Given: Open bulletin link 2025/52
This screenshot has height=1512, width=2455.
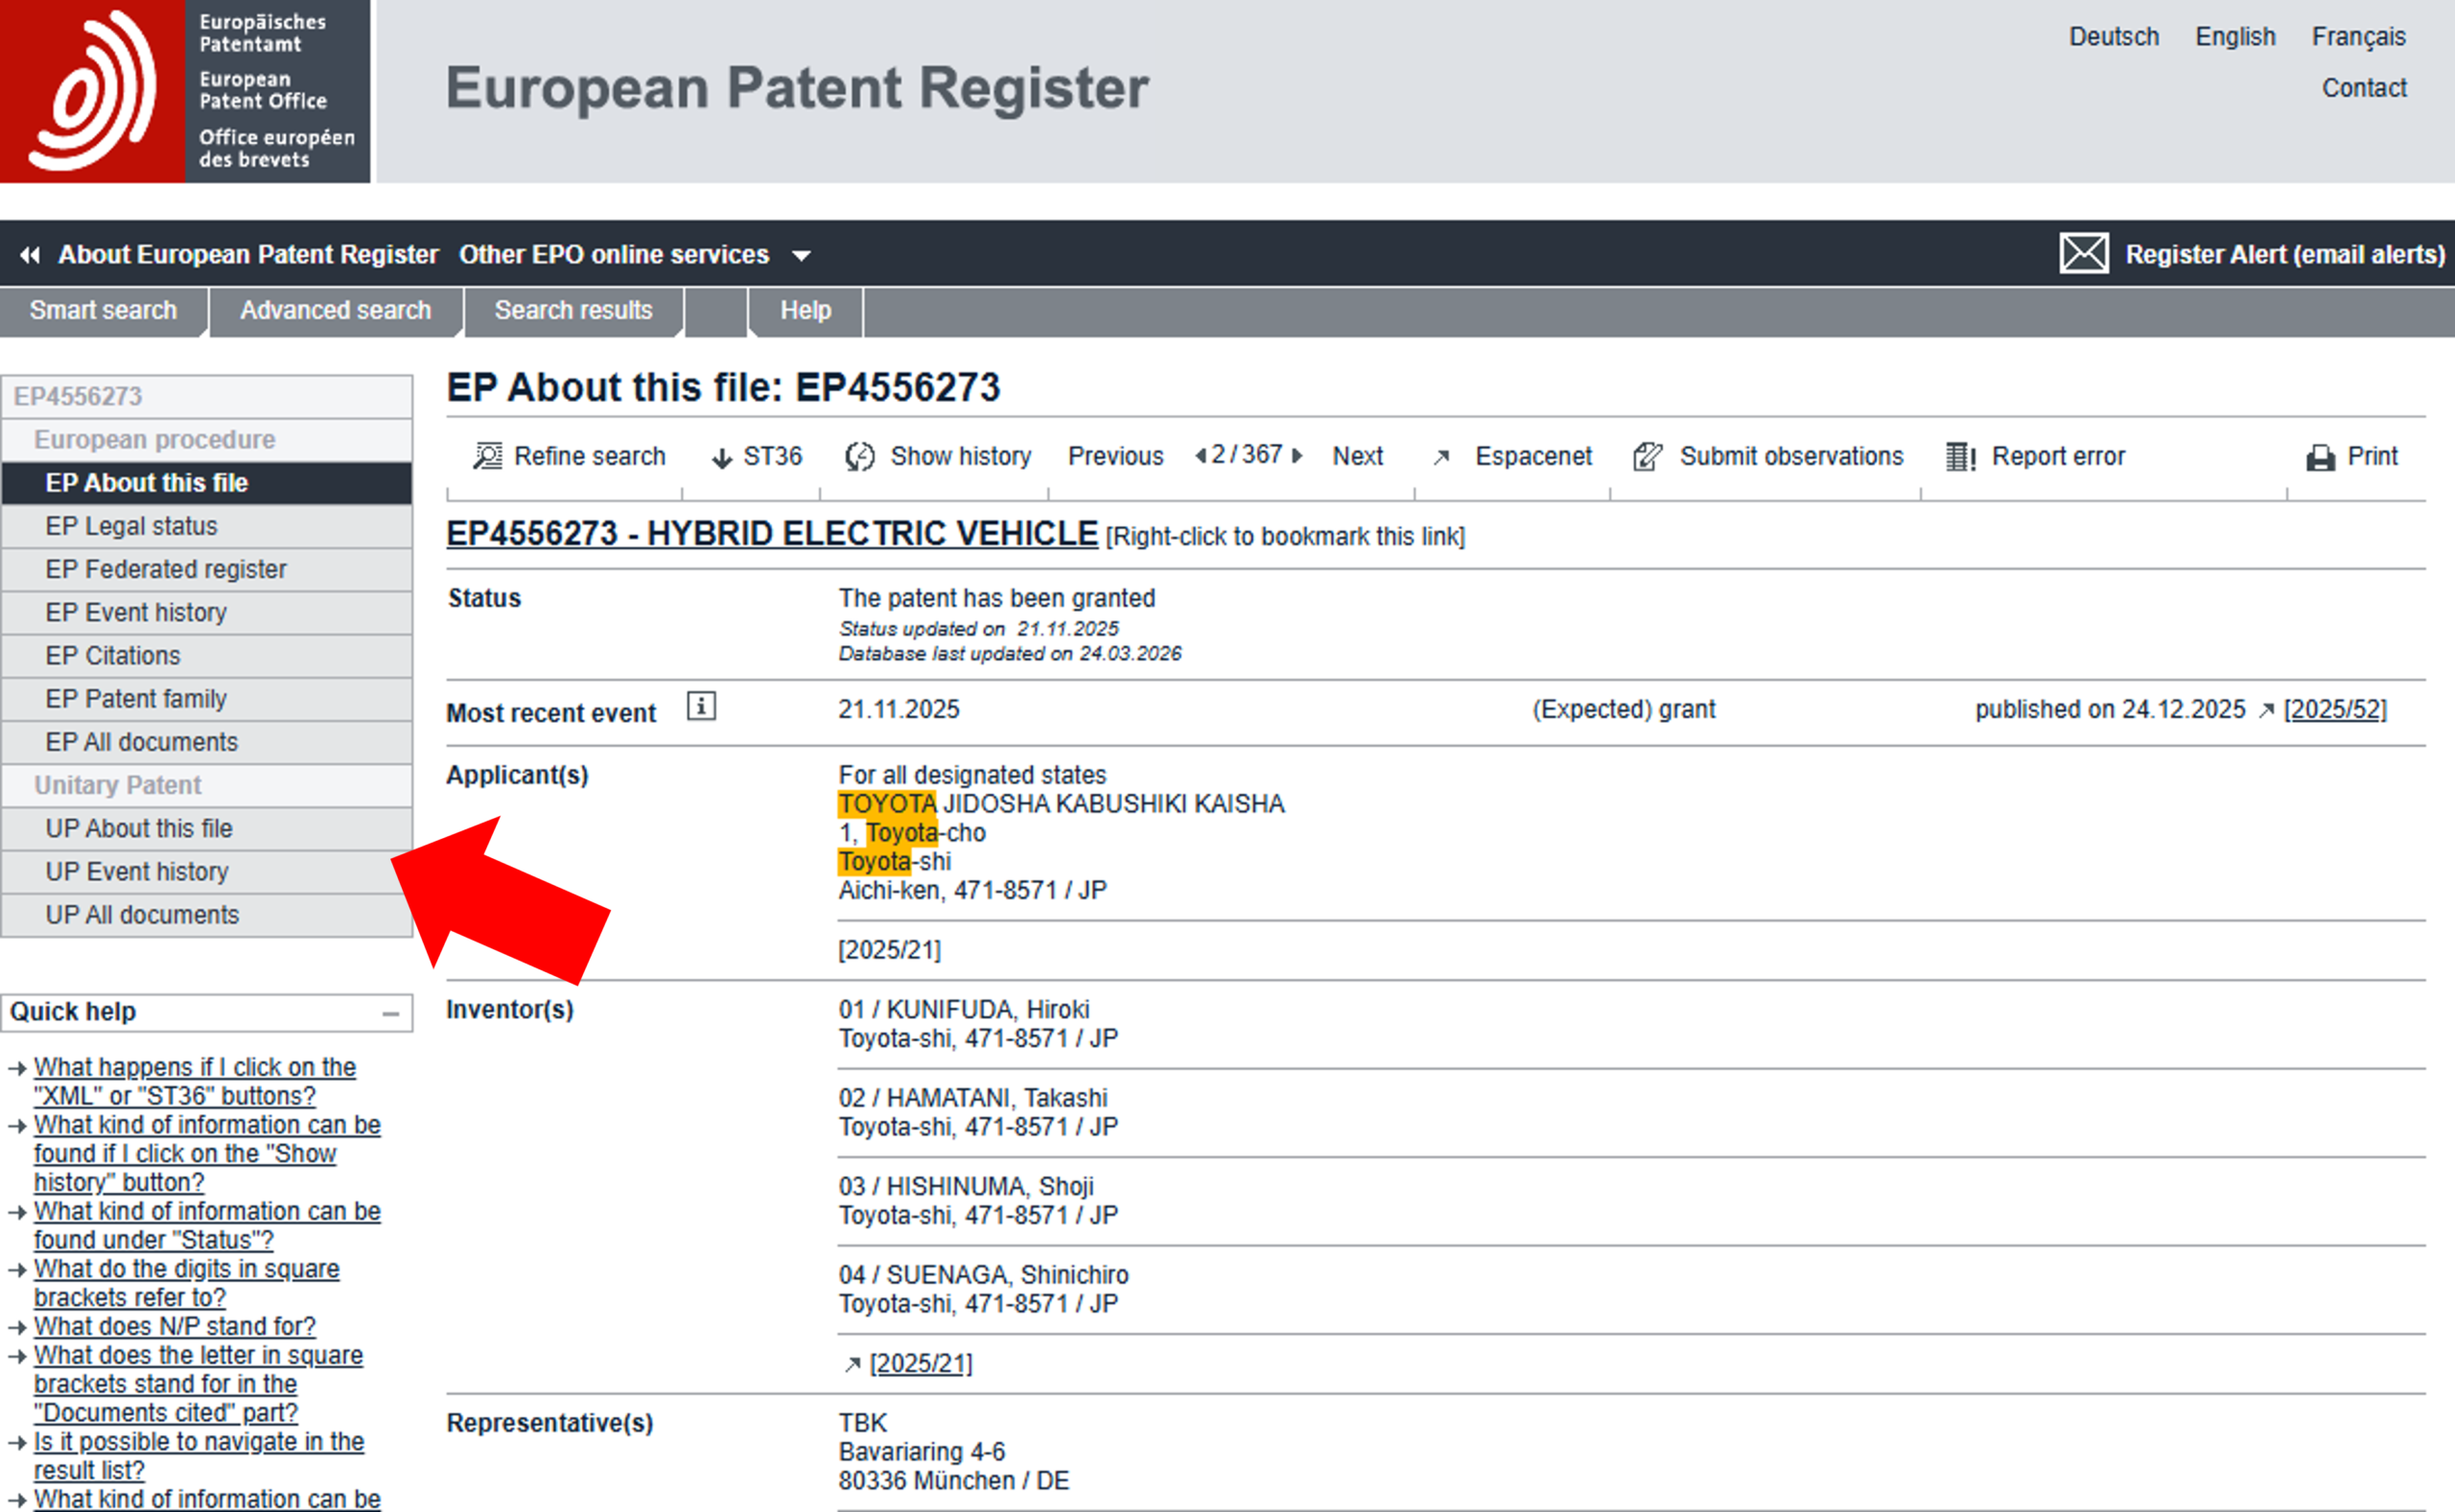Looking at the screenshot, I should point(2335,710).
